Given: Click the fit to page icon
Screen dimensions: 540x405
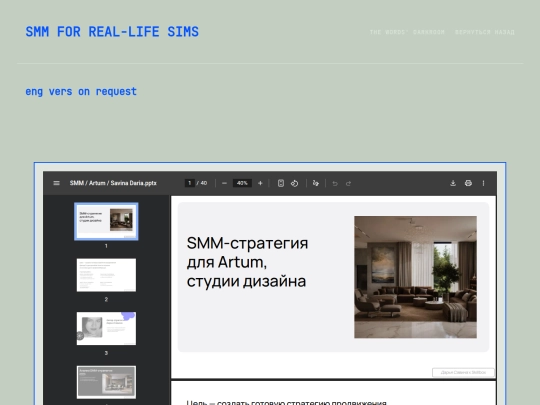Looking at the screenshot, I should pyautogui.click(x=281, y=183).
